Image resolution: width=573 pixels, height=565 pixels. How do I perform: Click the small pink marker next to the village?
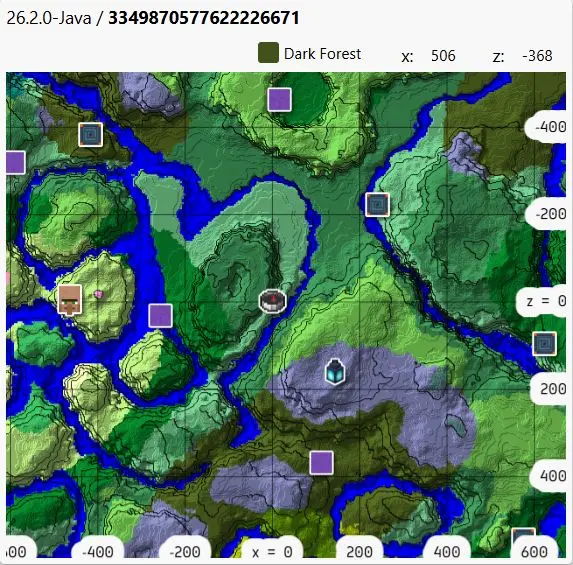point(98,294)
